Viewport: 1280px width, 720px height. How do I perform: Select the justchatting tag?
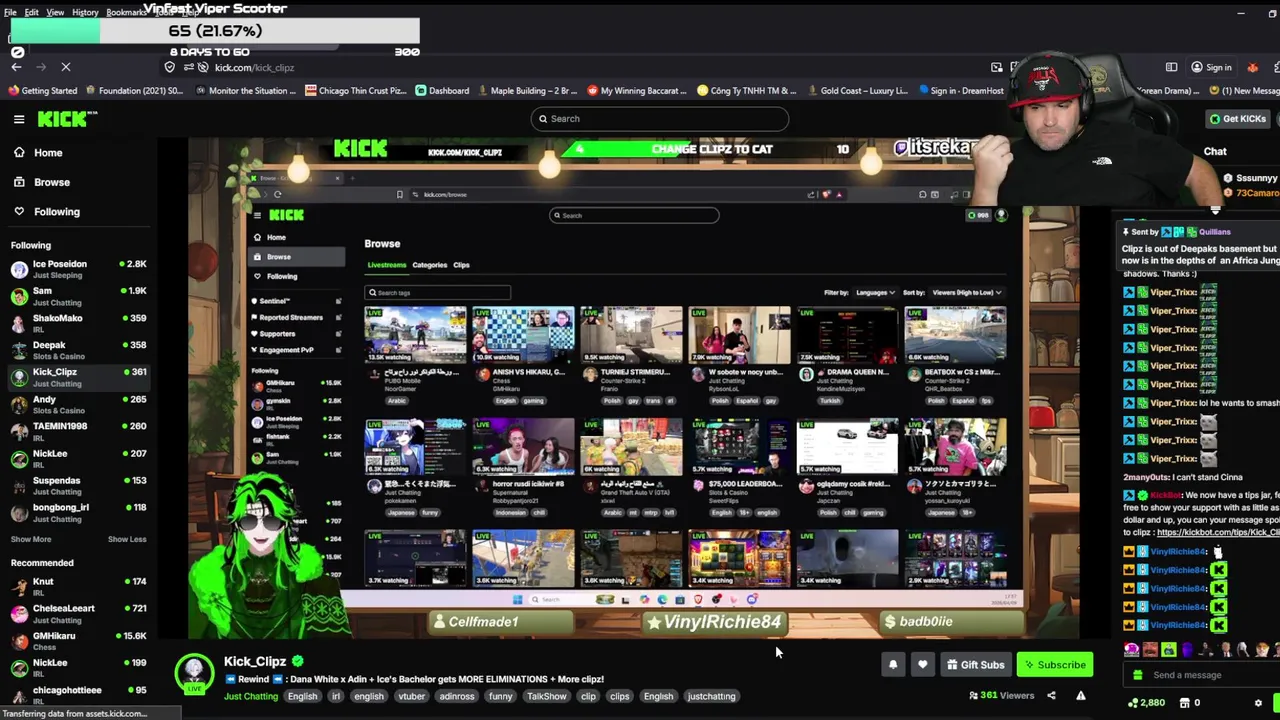(711, 697)
